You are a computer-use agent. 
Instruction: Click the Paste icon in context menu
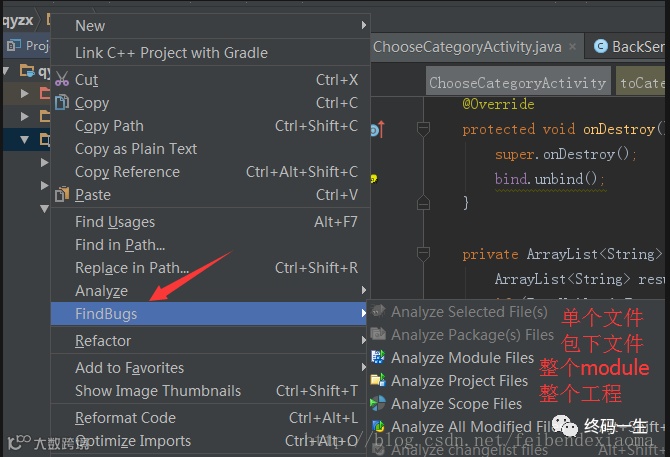61,194
